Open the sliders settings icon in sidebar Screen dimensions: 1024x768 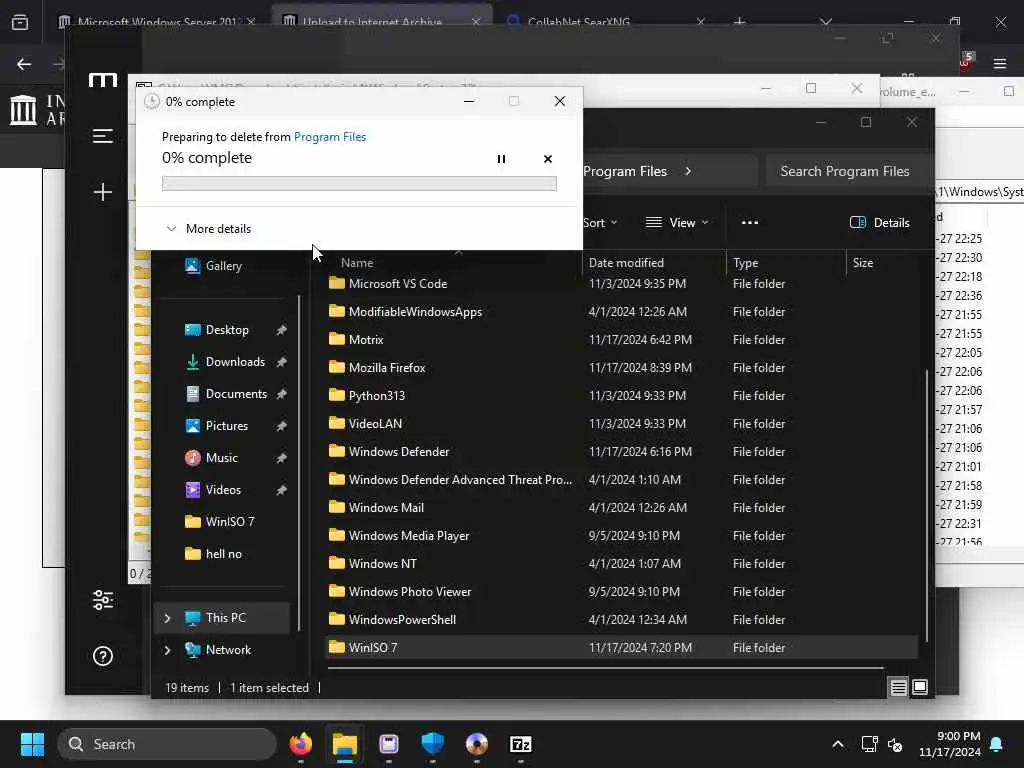point(103,600)
